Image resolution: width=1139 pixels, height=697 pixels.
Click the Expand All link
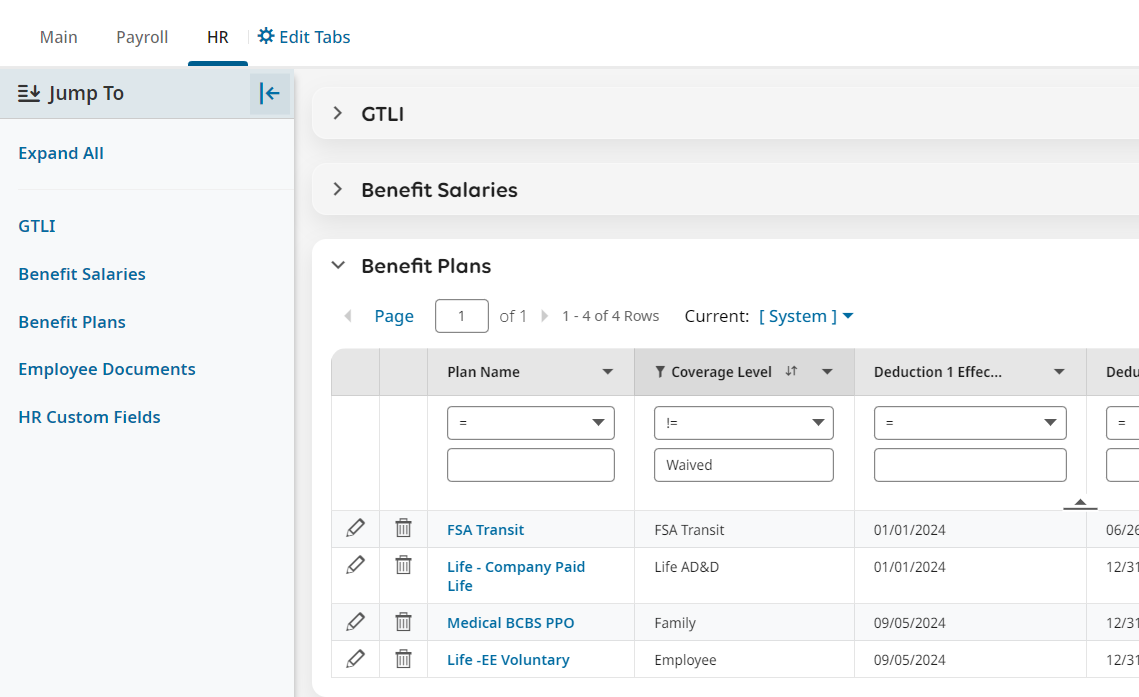(61, 153)
